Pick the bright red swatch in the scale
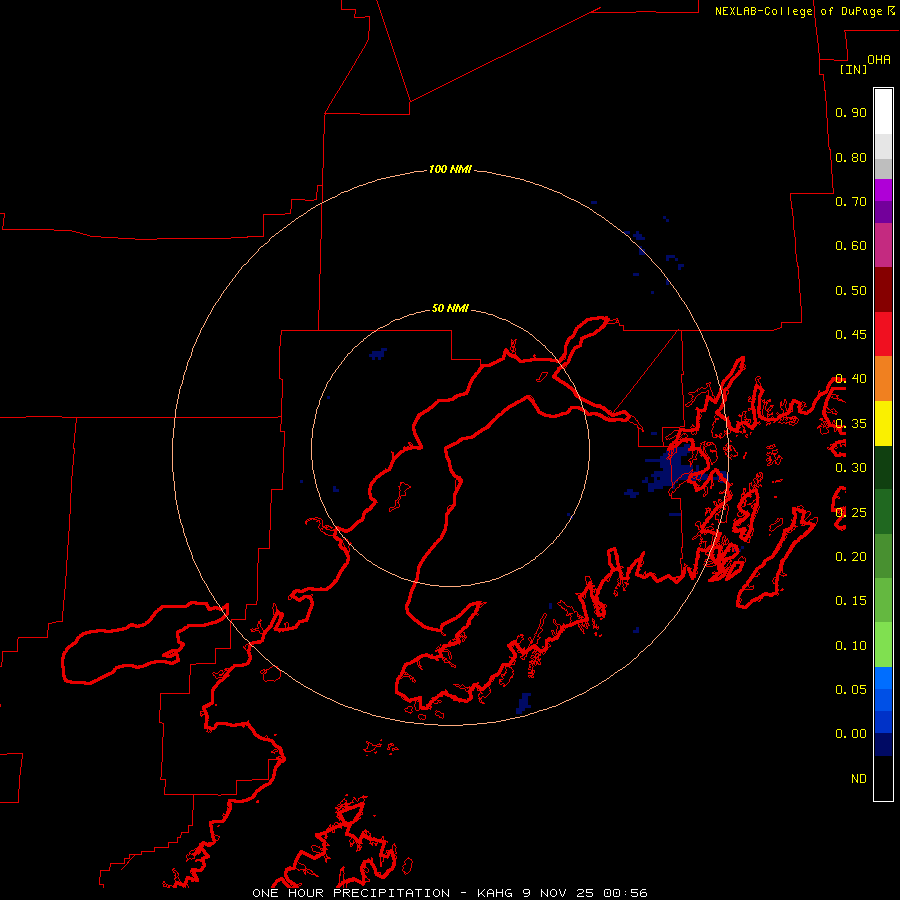The height and width of the screenshot is (900, 900). 883,334
